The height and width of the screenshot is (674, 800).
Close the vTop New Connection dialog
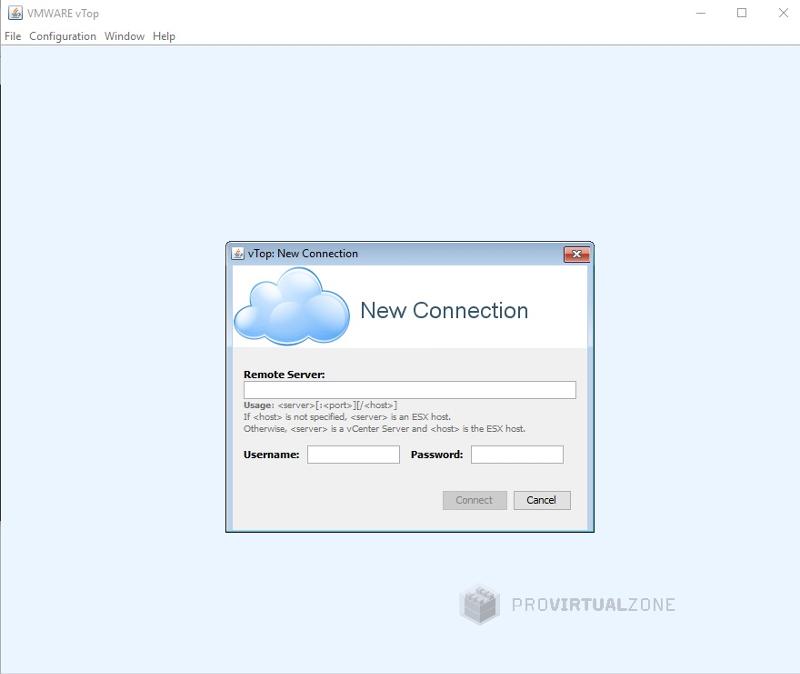[x=576, y=254]
